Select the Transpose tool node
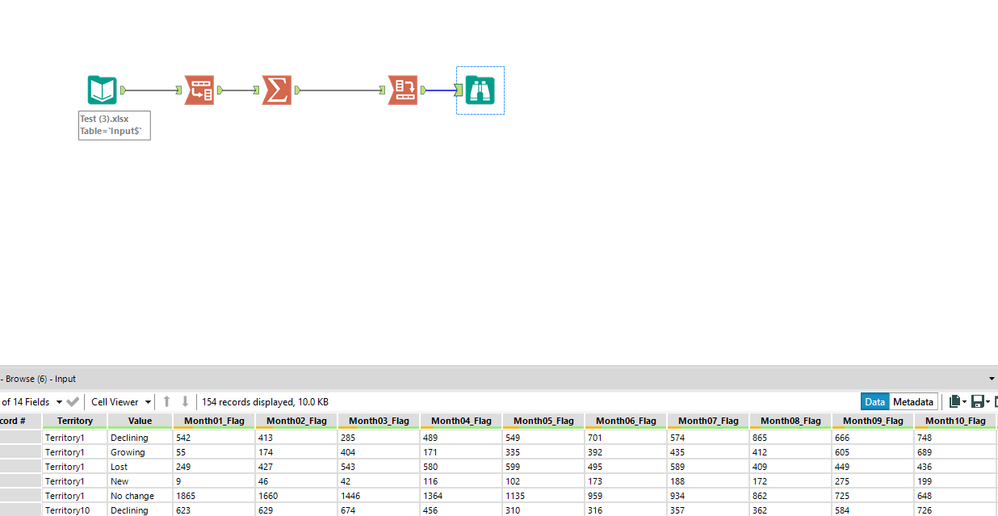 (199, 90)
